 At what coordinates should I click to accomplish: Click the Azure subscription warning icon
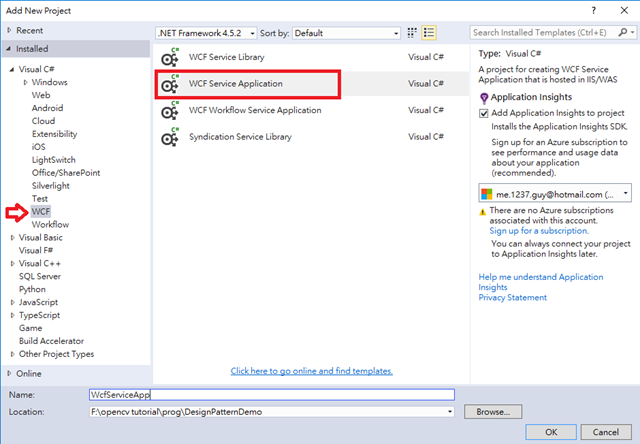click(482, 211)
